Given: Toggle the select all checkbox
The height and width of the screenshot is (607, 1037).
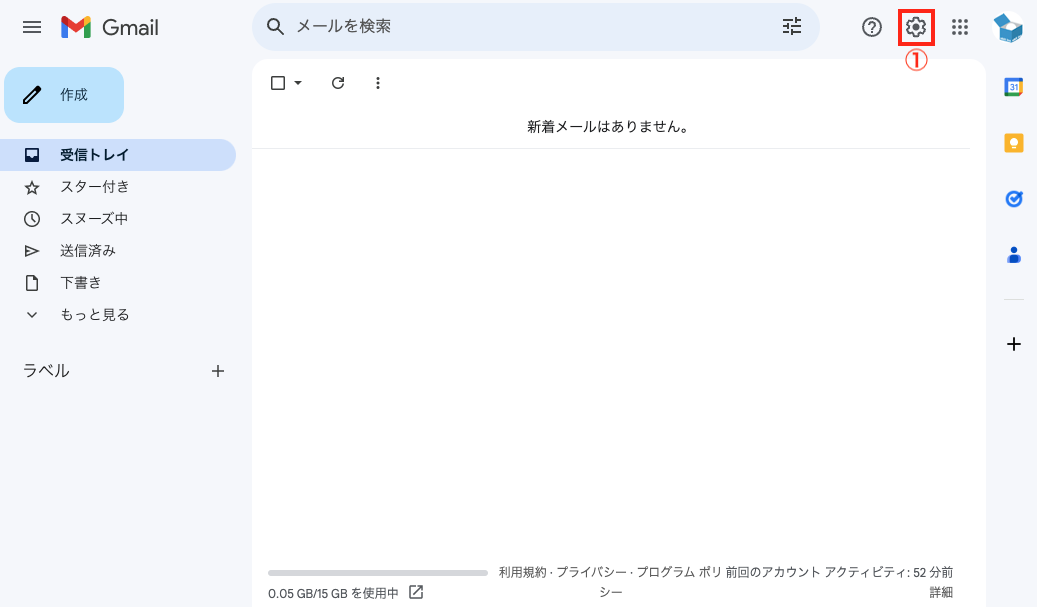Looking at the screenshot, I should 278,83.
